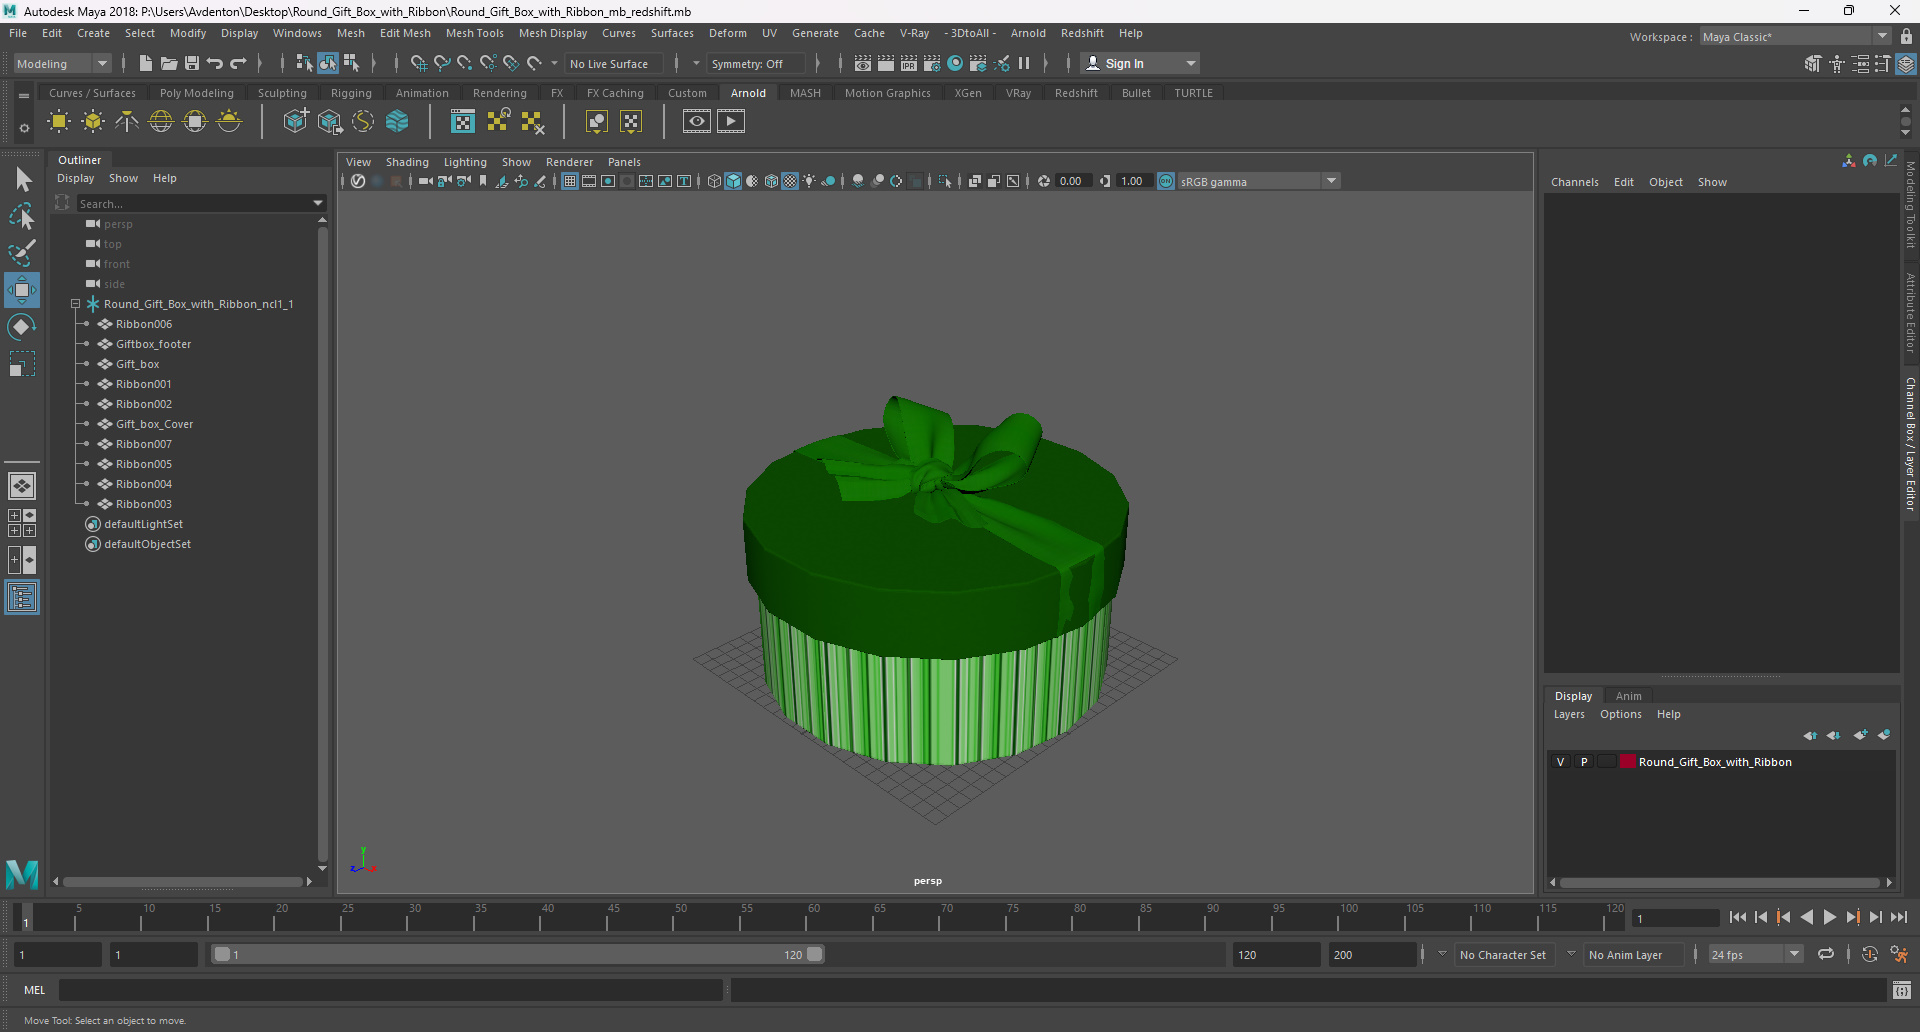Toggle Modeling Toolkit icon top-right
The height and width of the screenshot is (1032, 1920).
coord(1812,64)
